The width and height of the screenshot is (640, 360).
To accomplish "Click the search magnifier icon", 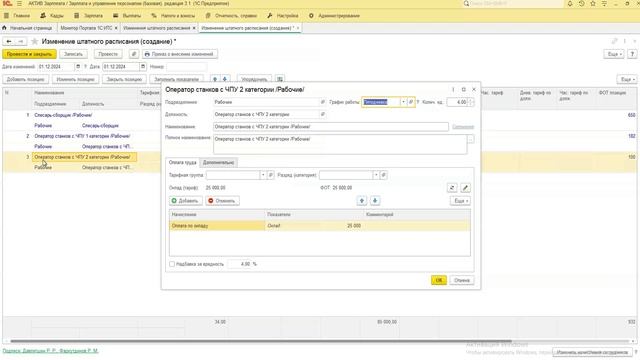I will click(467, 4).
